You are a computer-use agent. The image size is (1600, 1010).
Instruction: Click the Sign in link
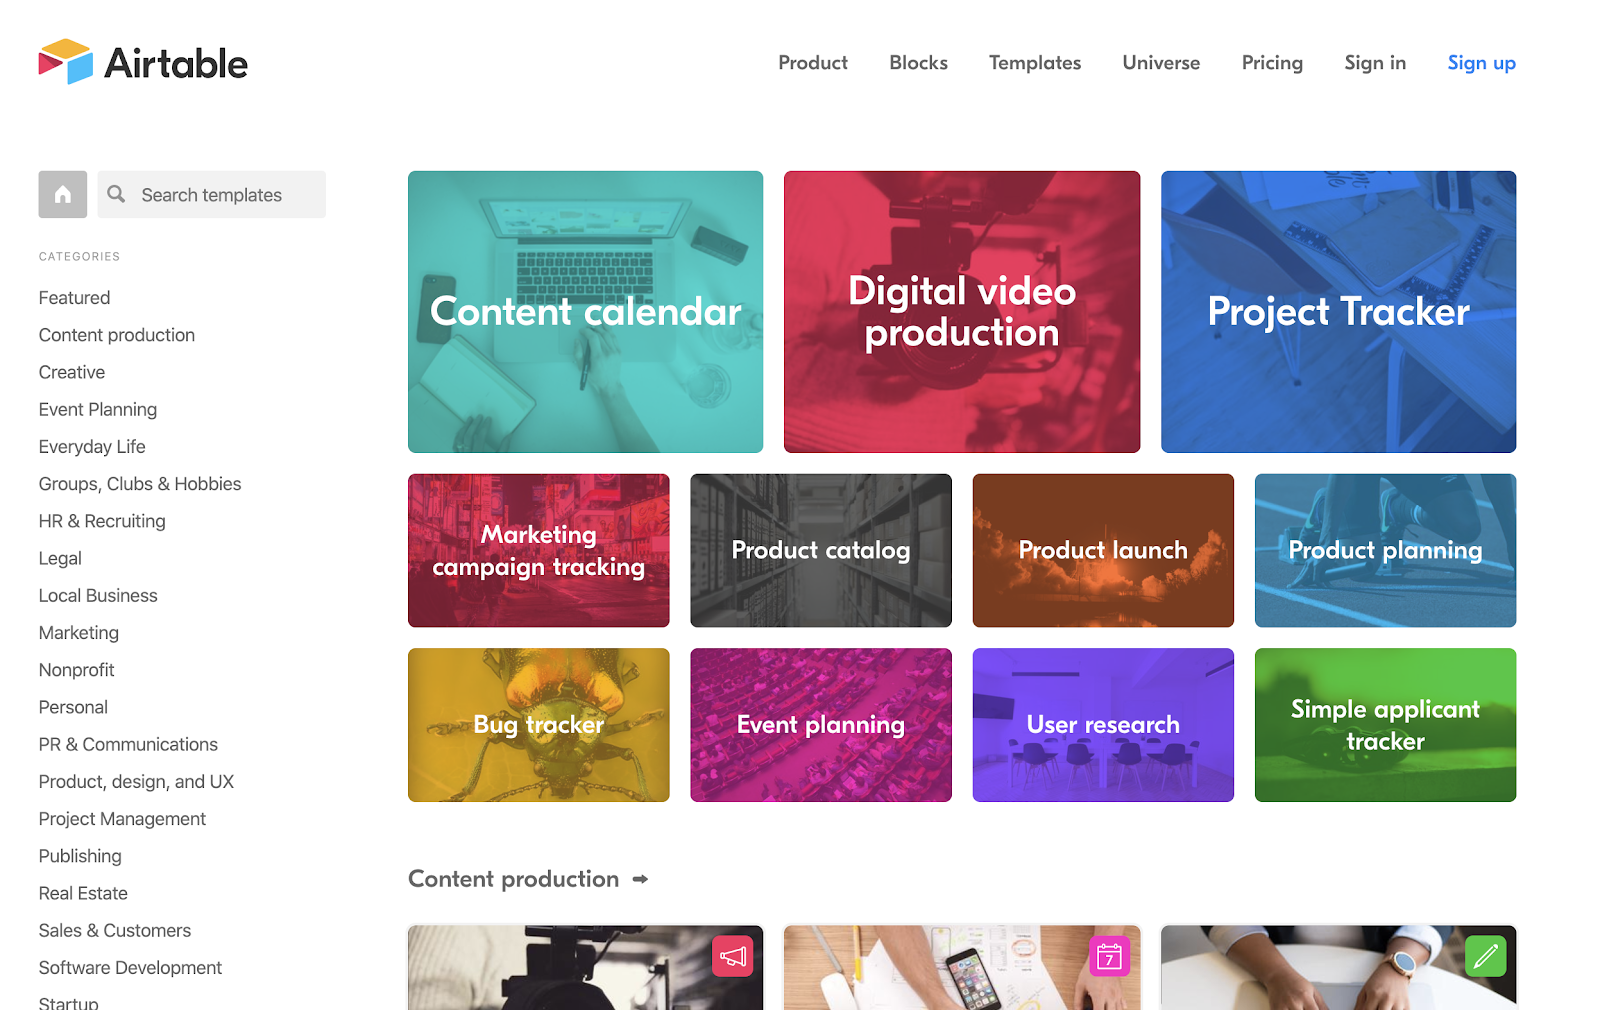pos(1375,63)
